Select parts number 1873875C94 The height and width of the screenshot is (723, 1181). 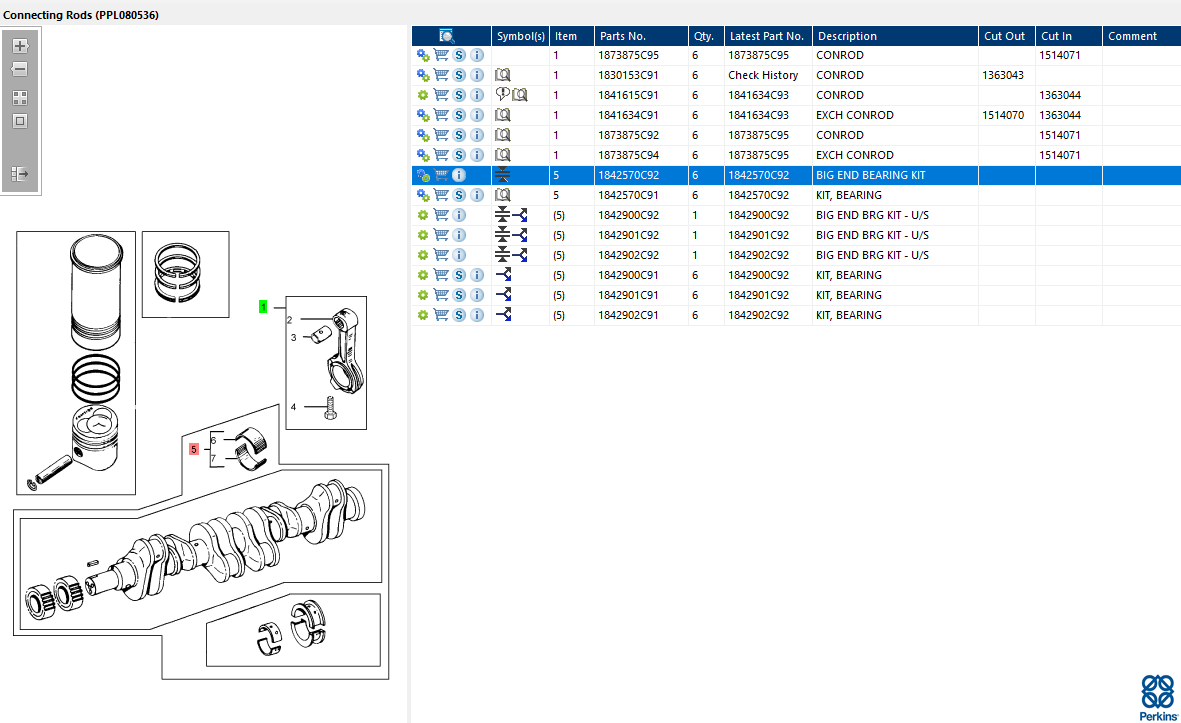[x=628, y=155]
